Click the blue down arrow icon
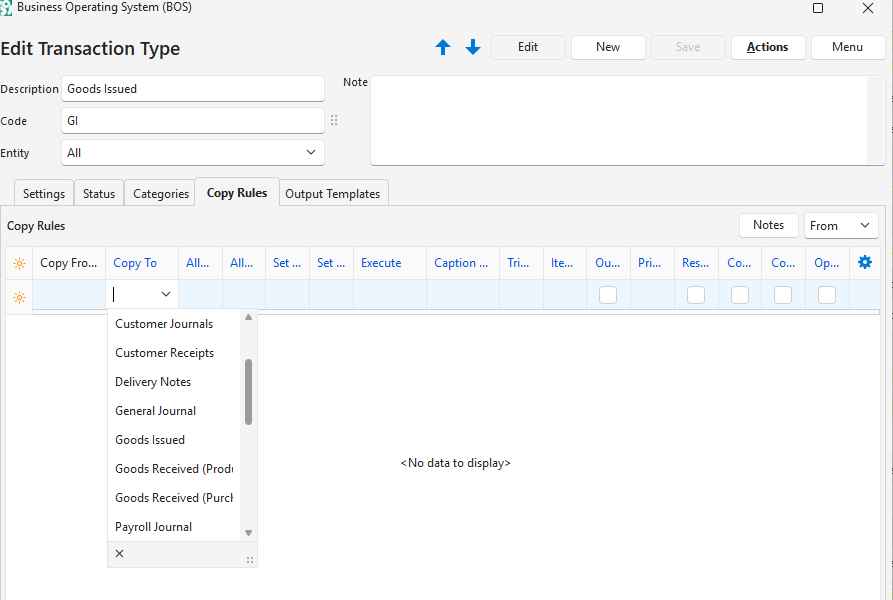The height and width of the screenshot is (600, 893). pos(473,47)
